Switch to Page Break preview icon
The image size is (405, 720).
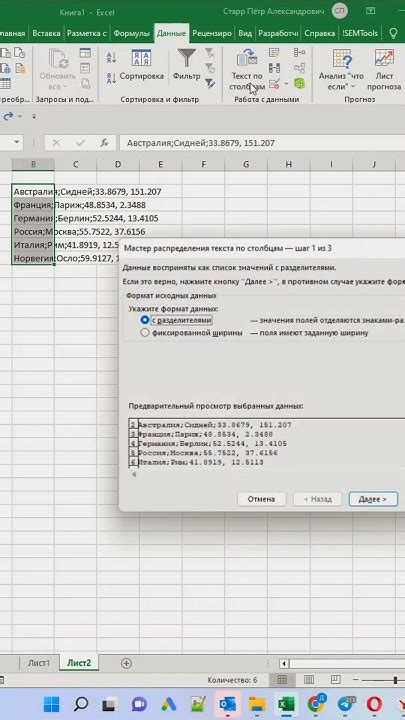[336, 680]
